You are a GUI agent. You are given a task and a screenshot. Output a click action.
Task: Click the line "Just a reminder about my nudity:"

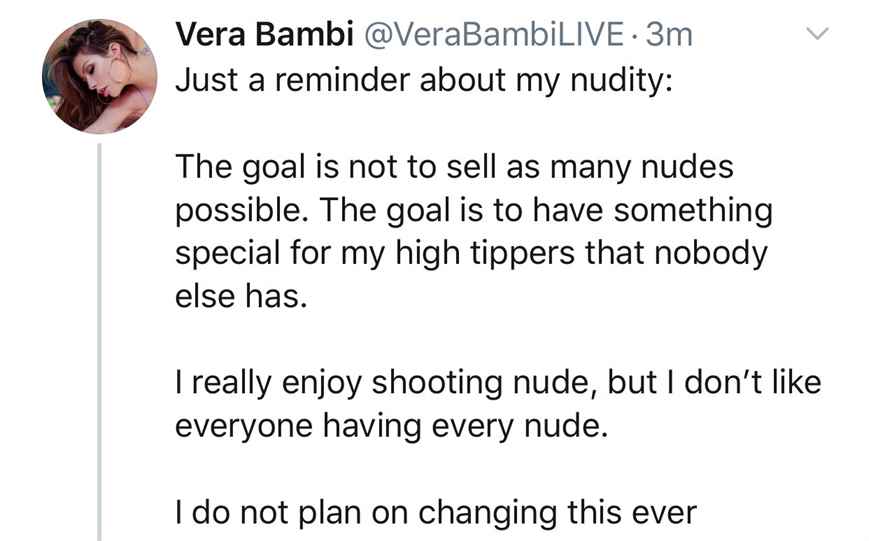click(425, 80)
